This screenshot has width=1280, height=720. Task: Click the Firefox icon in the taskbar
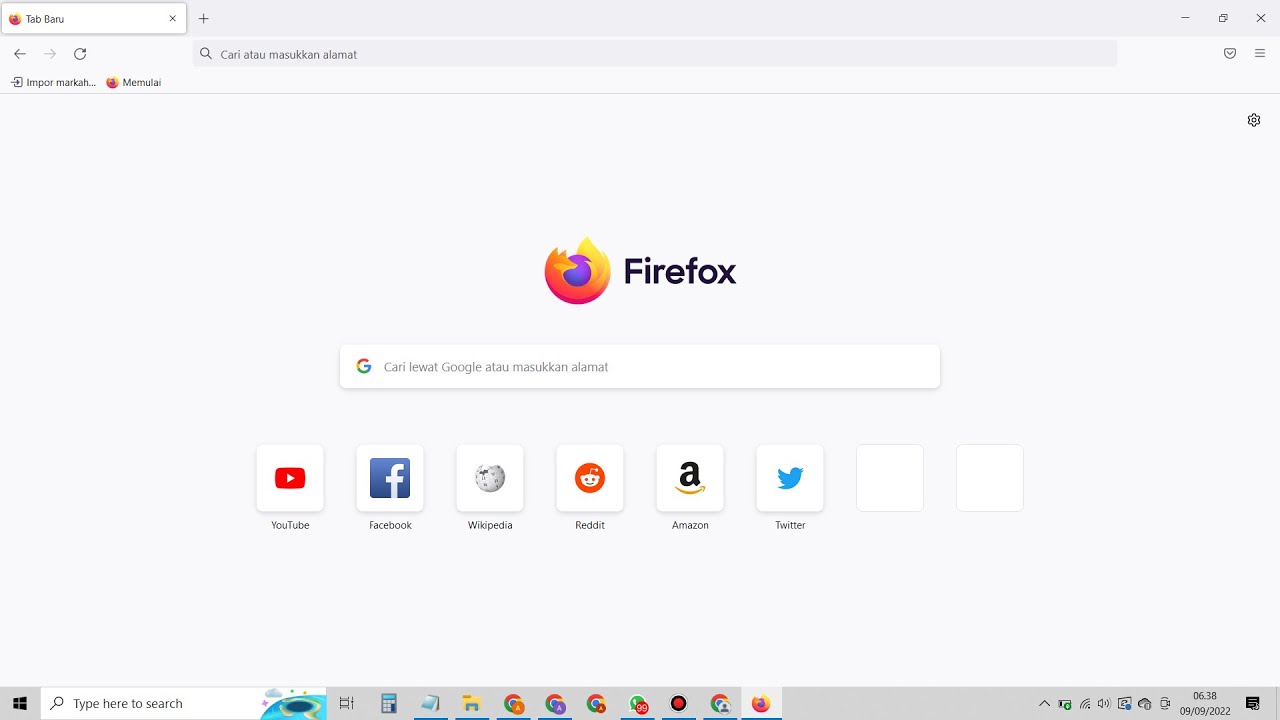point(761,704)
